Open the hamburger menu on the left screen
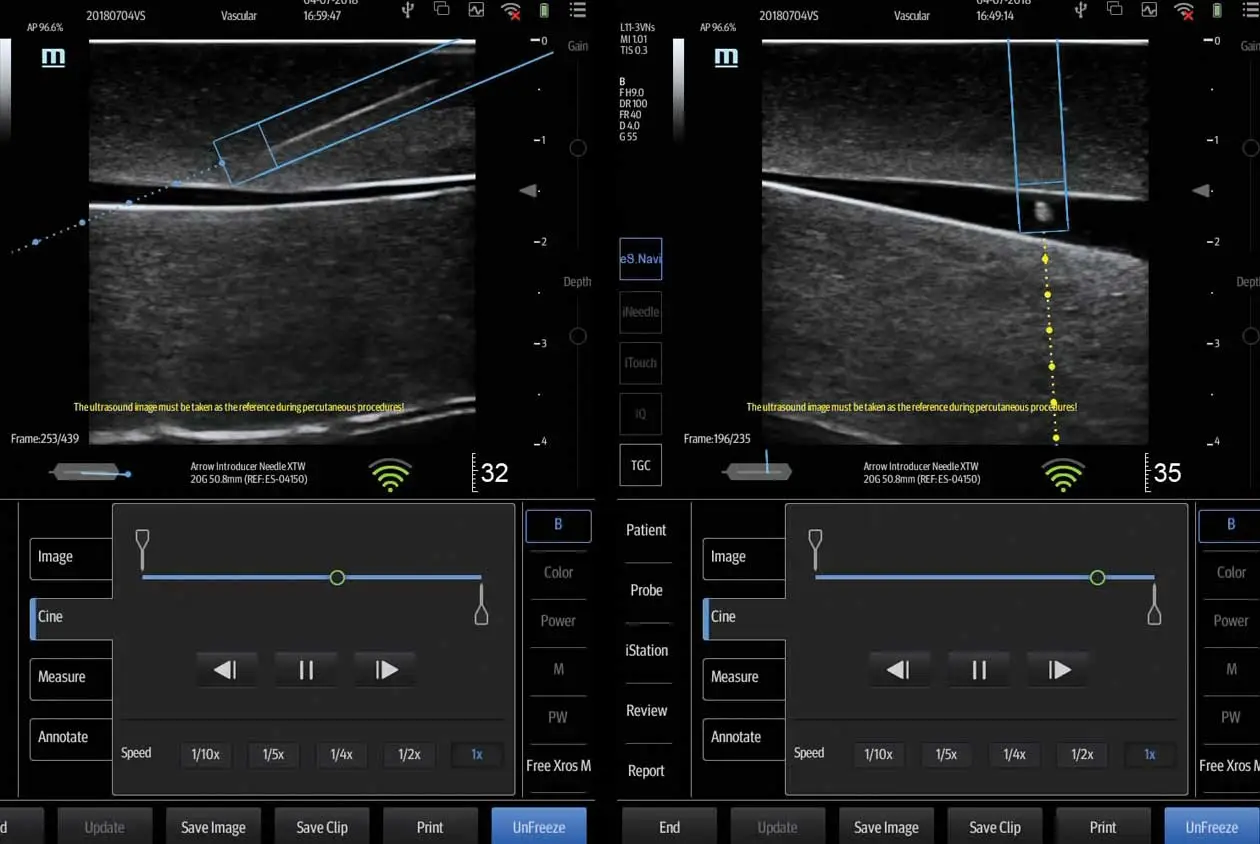 coord(577,11)
